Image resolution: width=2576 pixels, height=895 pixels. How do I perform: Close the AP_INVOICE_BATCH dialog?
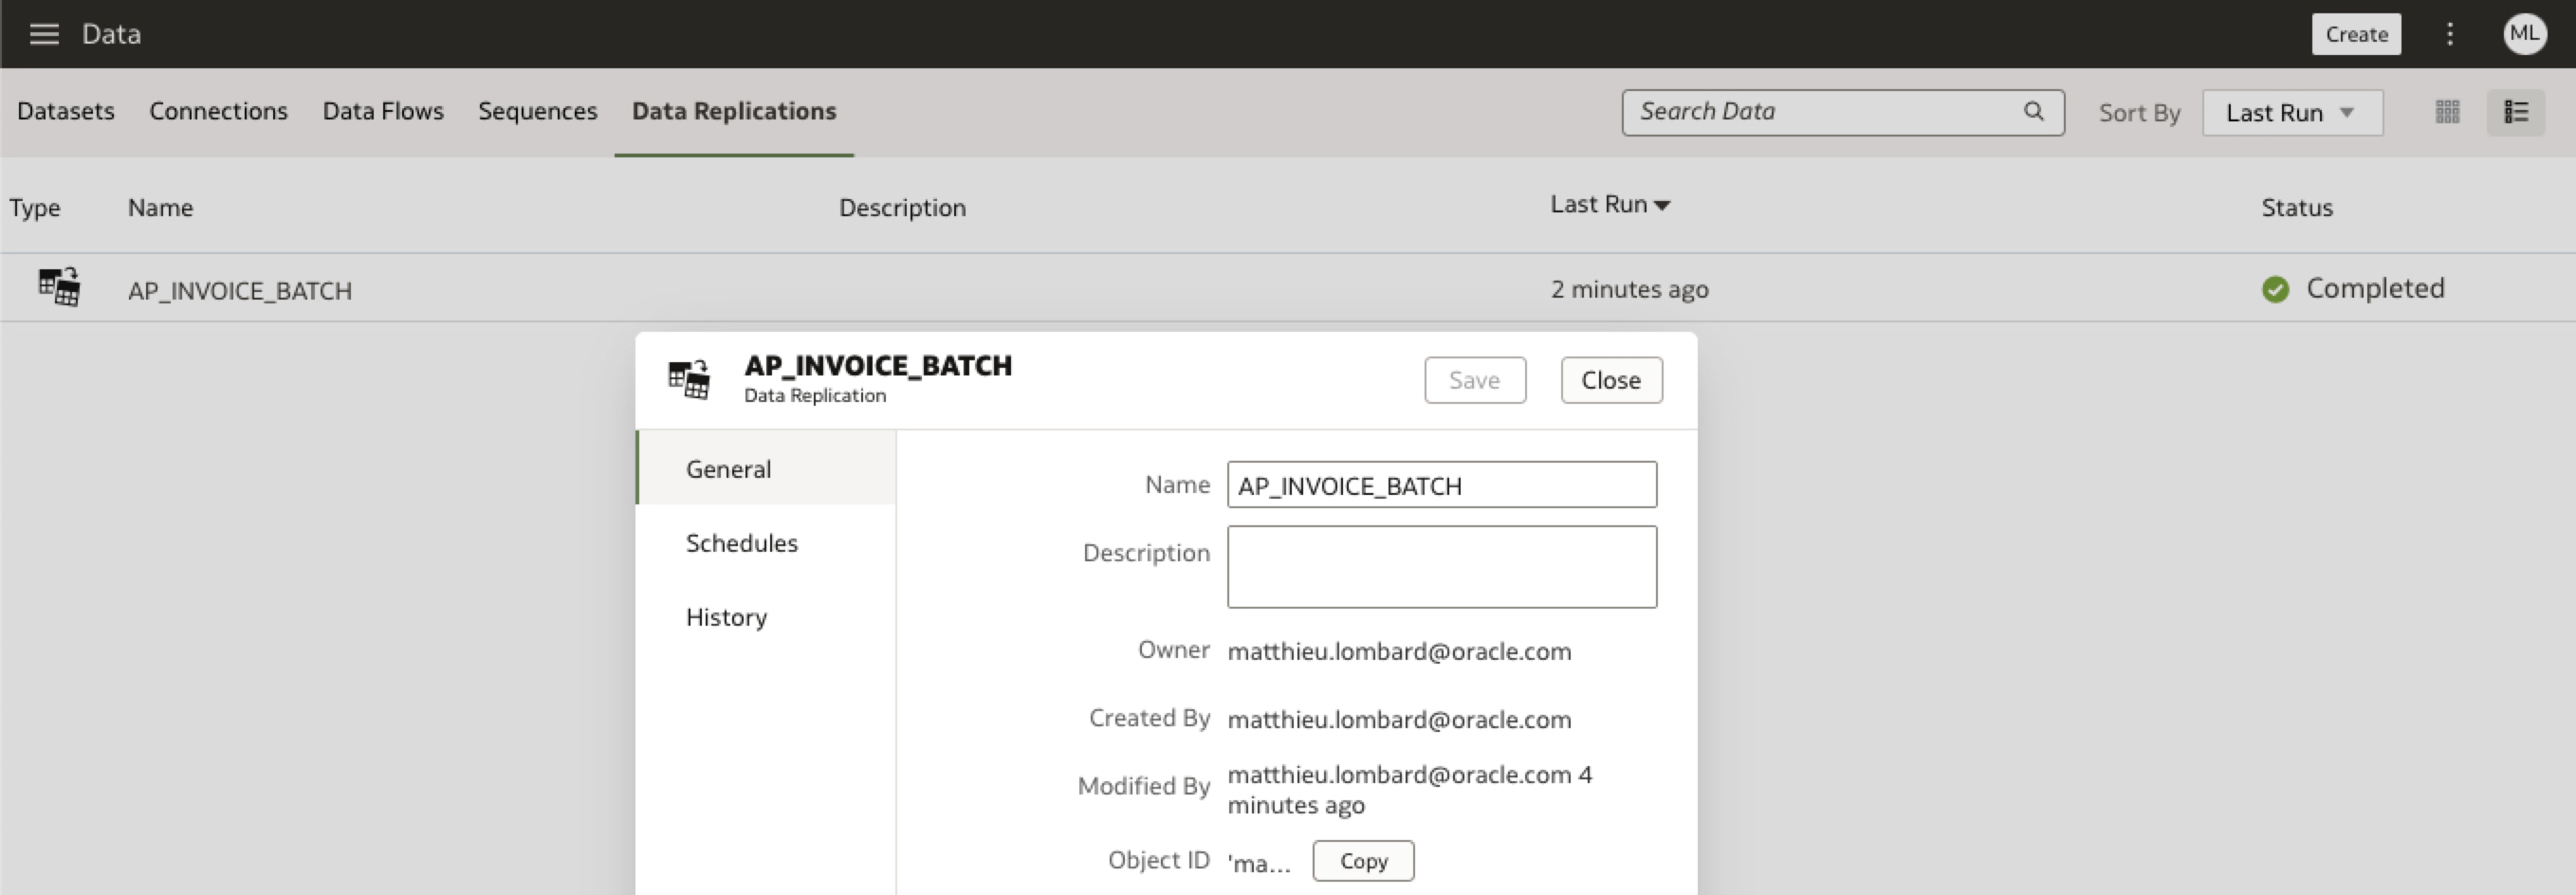pos(1610,380)
